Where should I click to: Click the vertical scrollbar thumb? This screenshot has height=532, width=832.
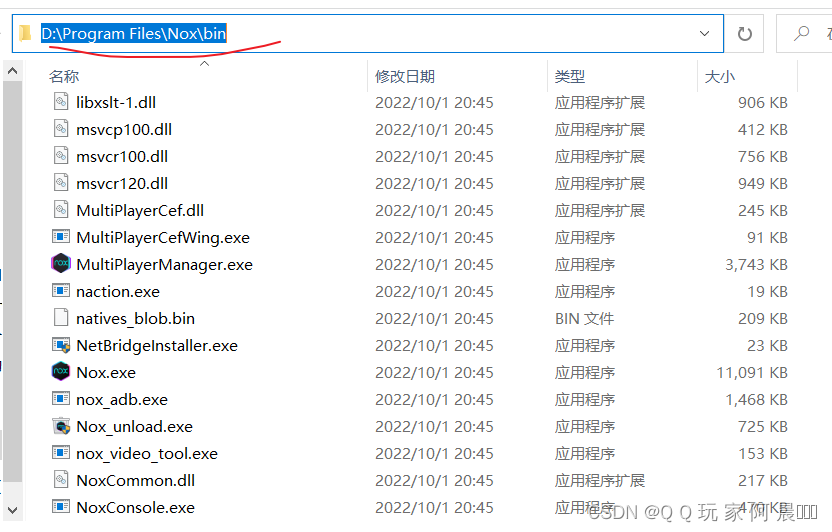13,281
